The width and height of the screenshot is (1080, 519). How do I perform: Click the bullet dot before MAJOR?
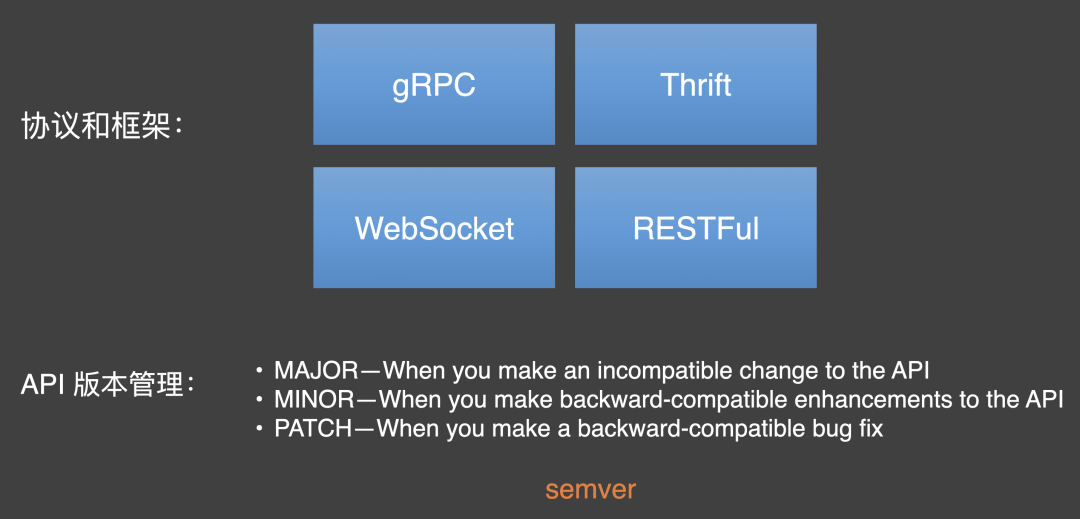pos(260,370)
